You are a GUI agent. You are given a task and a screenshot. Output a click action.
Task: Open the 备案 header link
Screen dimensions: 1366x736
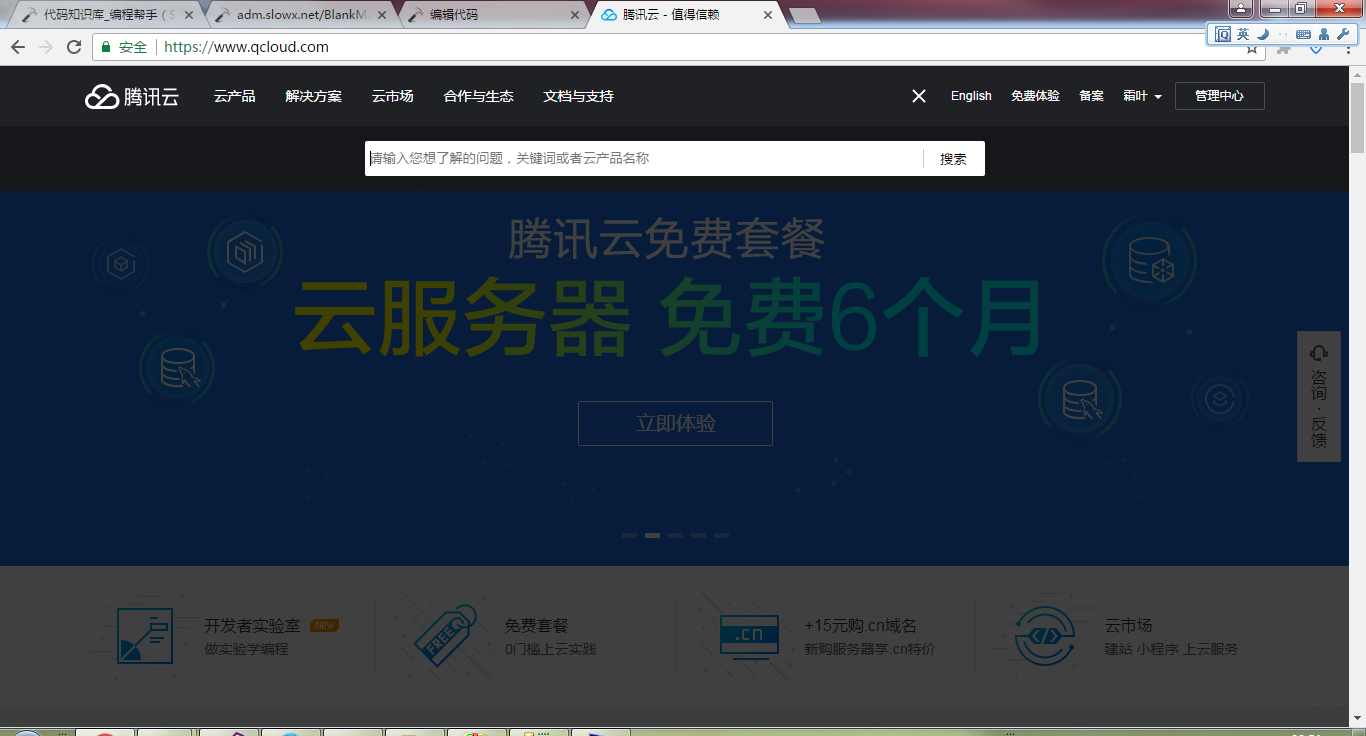(1091, 96)
